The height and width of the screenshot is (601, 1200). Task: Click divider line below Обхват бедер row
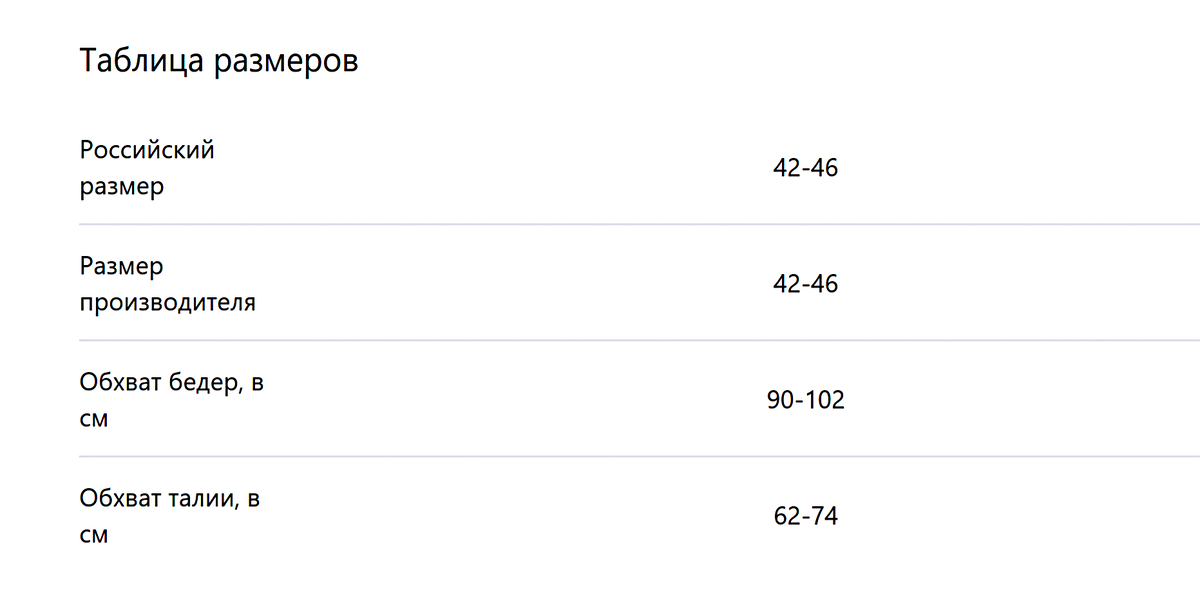point(640,456)
